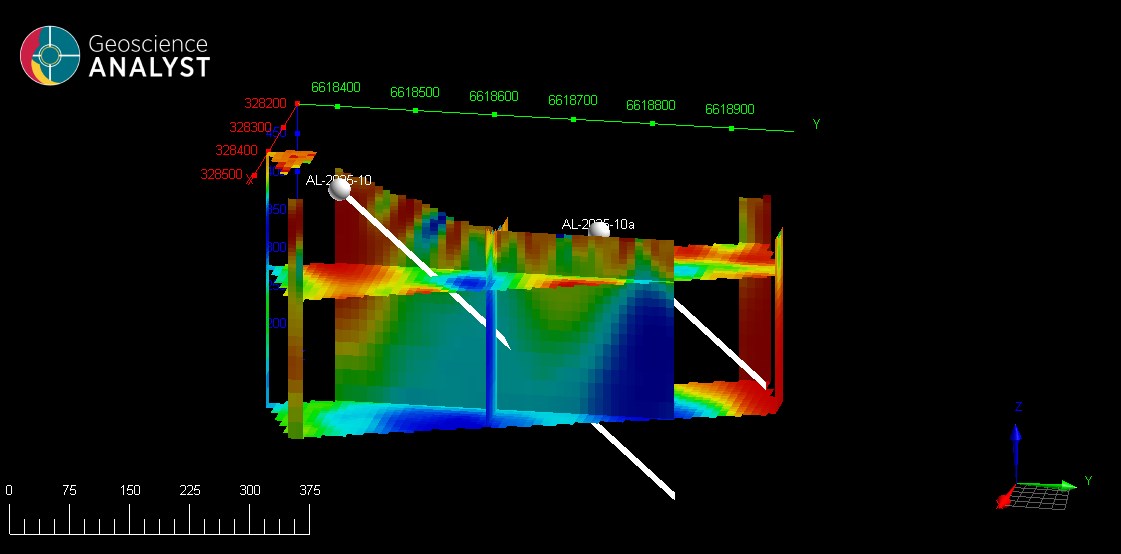
Task: Click the AL-2025-10a drillhole text label
Action: click(598, 224)
